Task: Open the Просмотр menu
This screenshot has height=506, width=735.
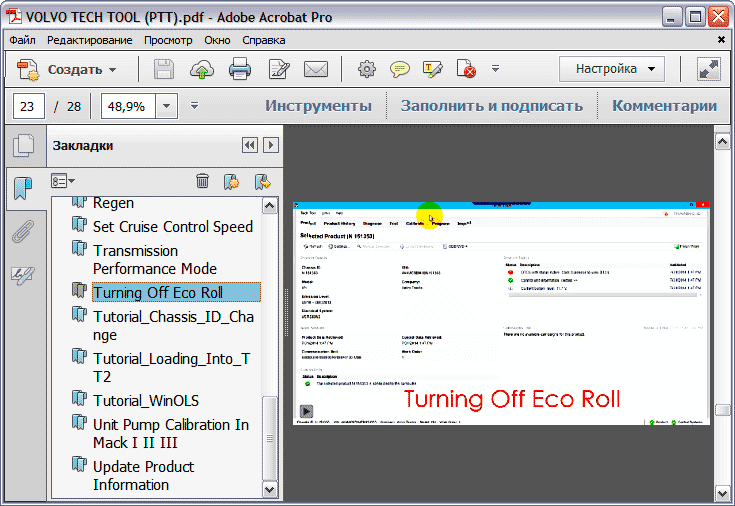Action: pos(167,40)
